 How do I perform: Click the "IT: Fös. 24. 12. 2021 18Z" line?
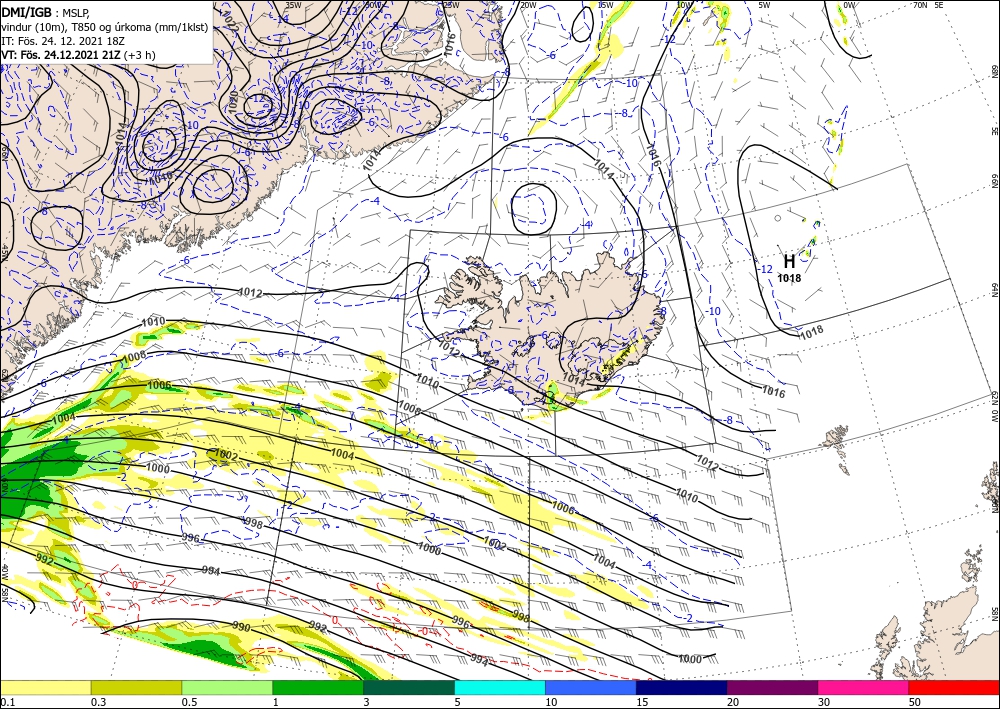click(63, 41)
